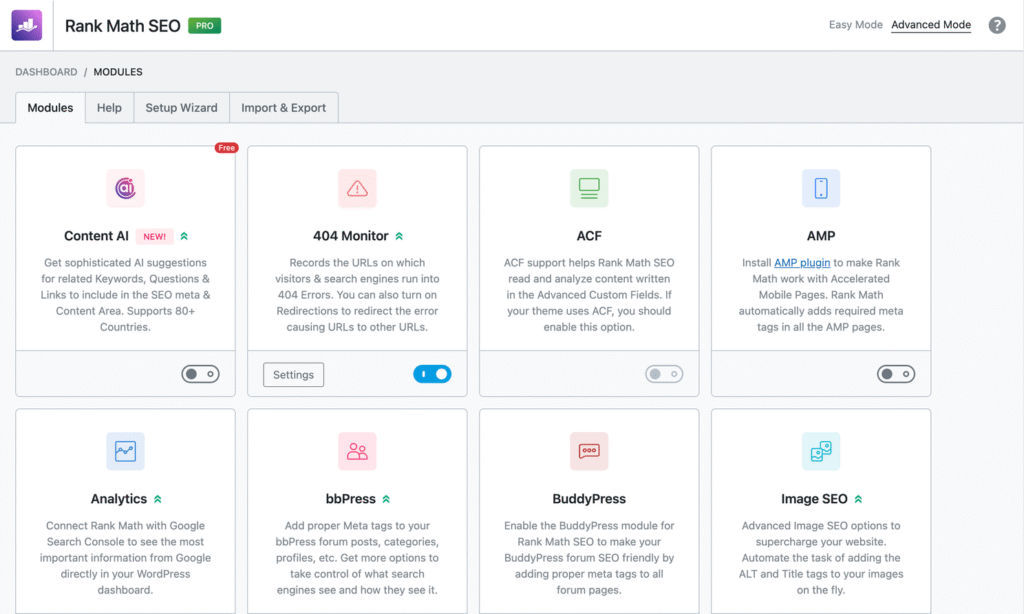Click the Image SEO pictures icon

(821, 451)
